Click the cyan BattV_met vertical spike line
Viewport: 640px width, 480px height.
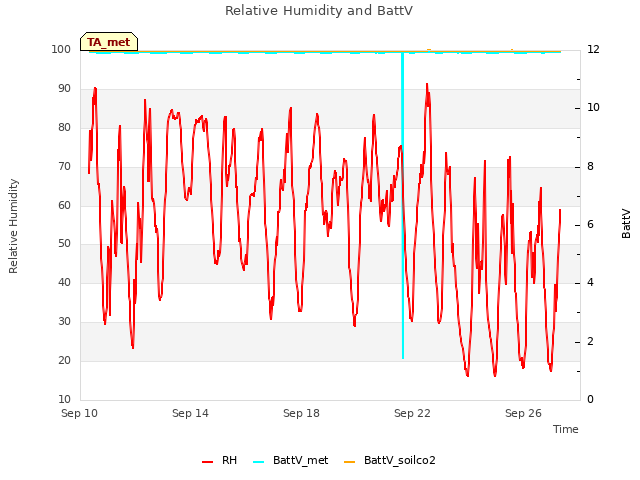pos(402,204)
